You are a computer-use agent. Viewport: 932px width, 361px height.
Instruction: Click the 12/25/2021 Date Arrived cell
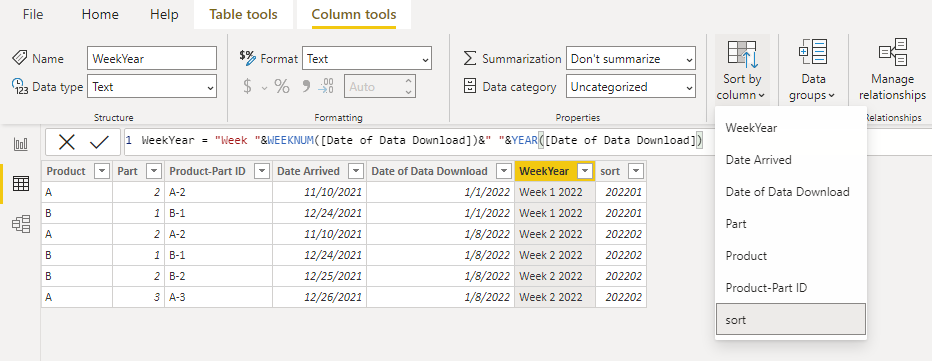tap(319, 276)
